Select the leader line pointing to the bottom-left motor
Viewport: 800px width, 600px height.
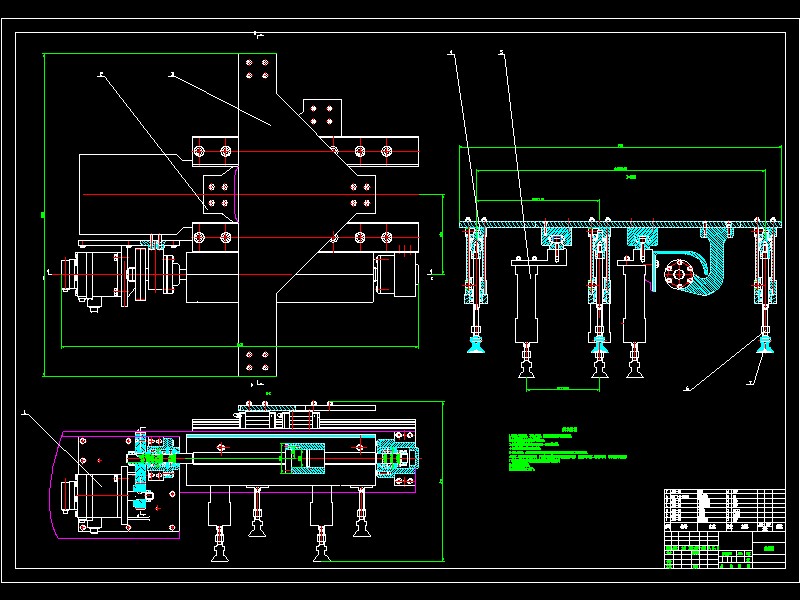(62, 449)
